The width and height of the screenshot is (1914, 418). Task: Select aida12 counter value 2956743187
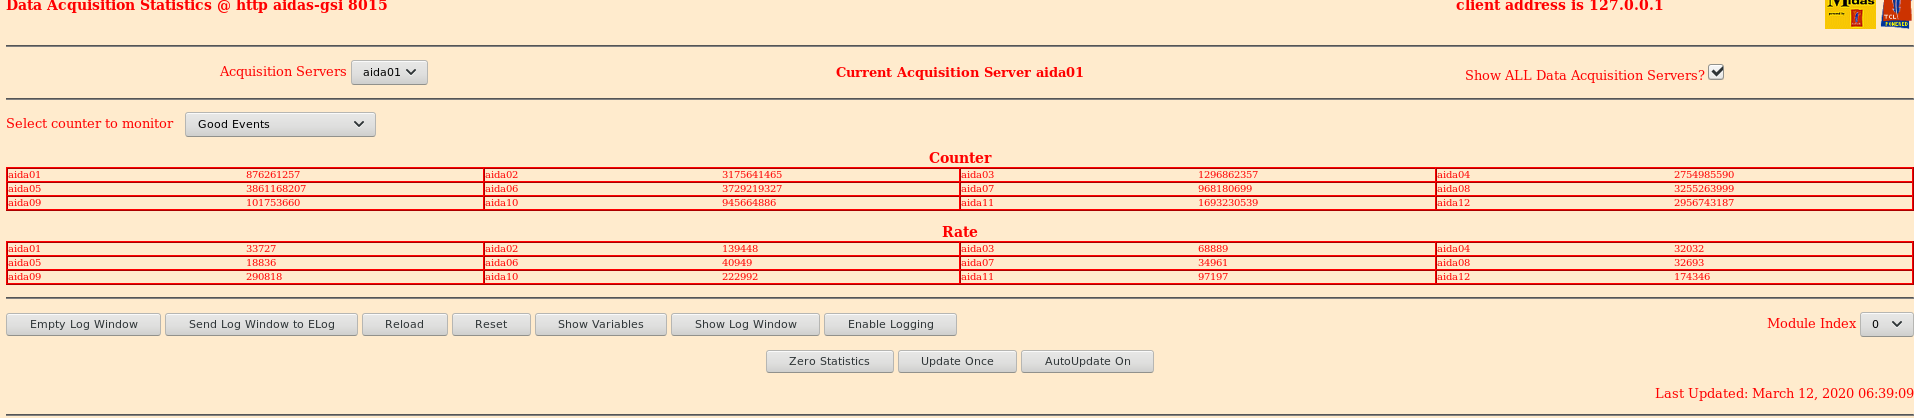click(1704, 203)
